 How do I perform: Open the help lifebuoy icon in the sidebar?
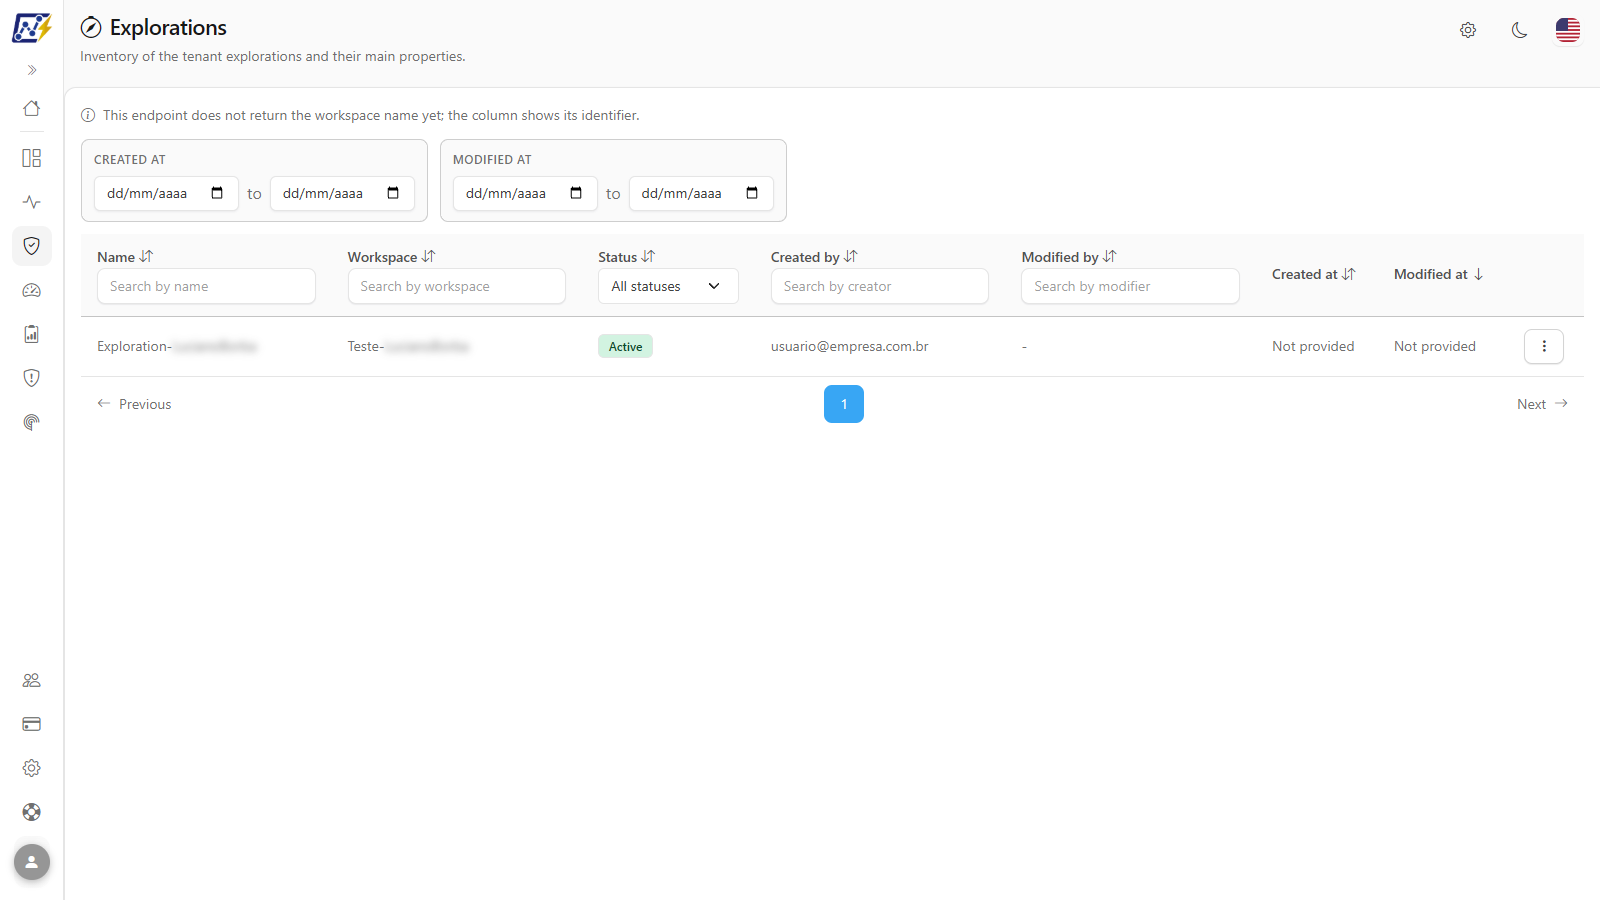coord(32,812)
